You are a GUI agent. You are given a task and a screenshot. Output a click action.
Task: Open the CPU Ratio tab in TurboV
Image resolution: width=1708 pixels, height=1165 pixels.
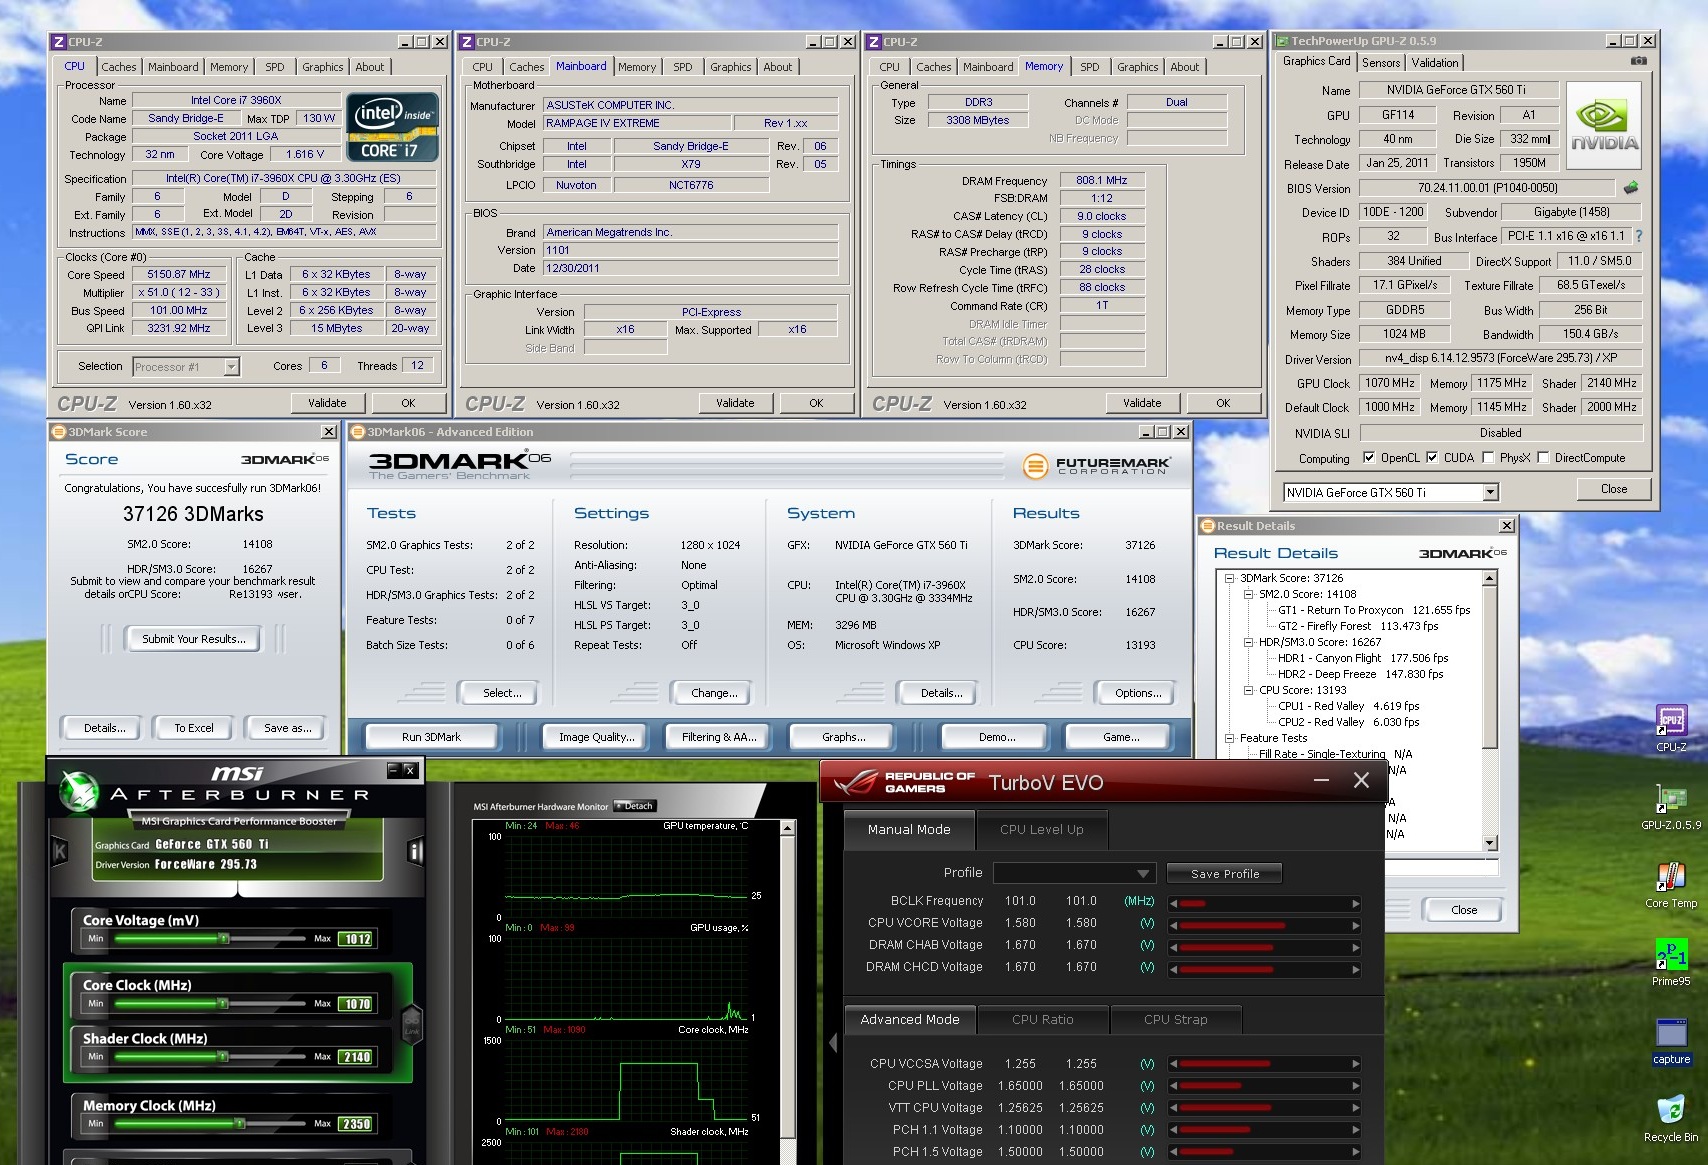point(1043,1020)
